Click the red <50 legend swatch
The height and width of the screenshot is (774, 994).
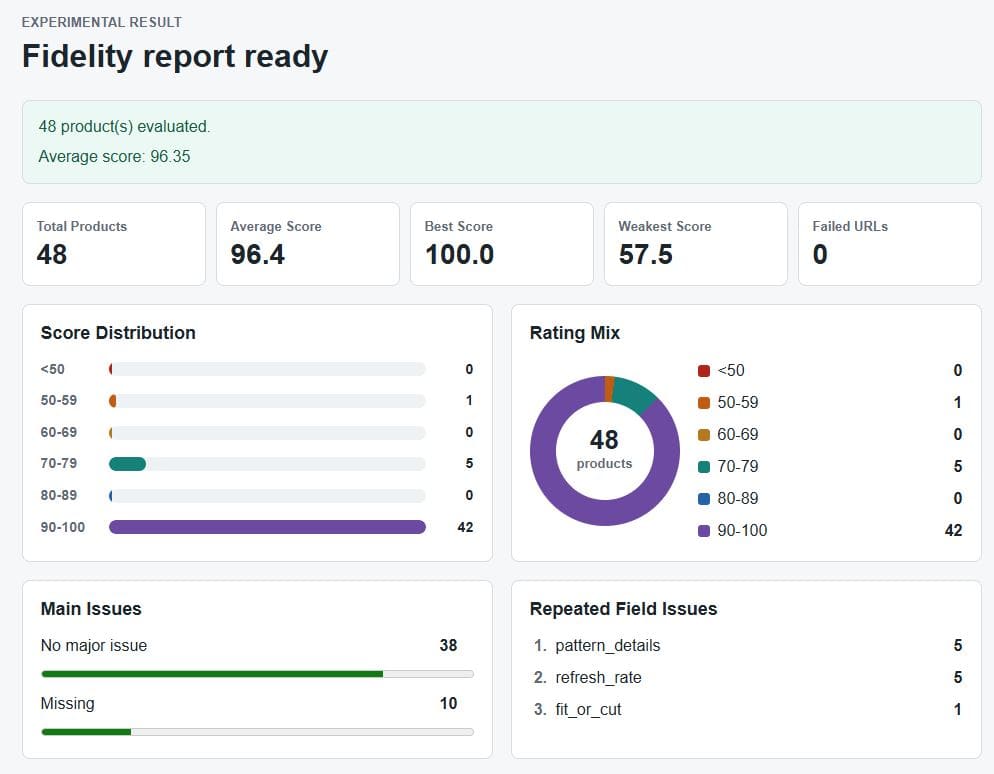[704, 371]
